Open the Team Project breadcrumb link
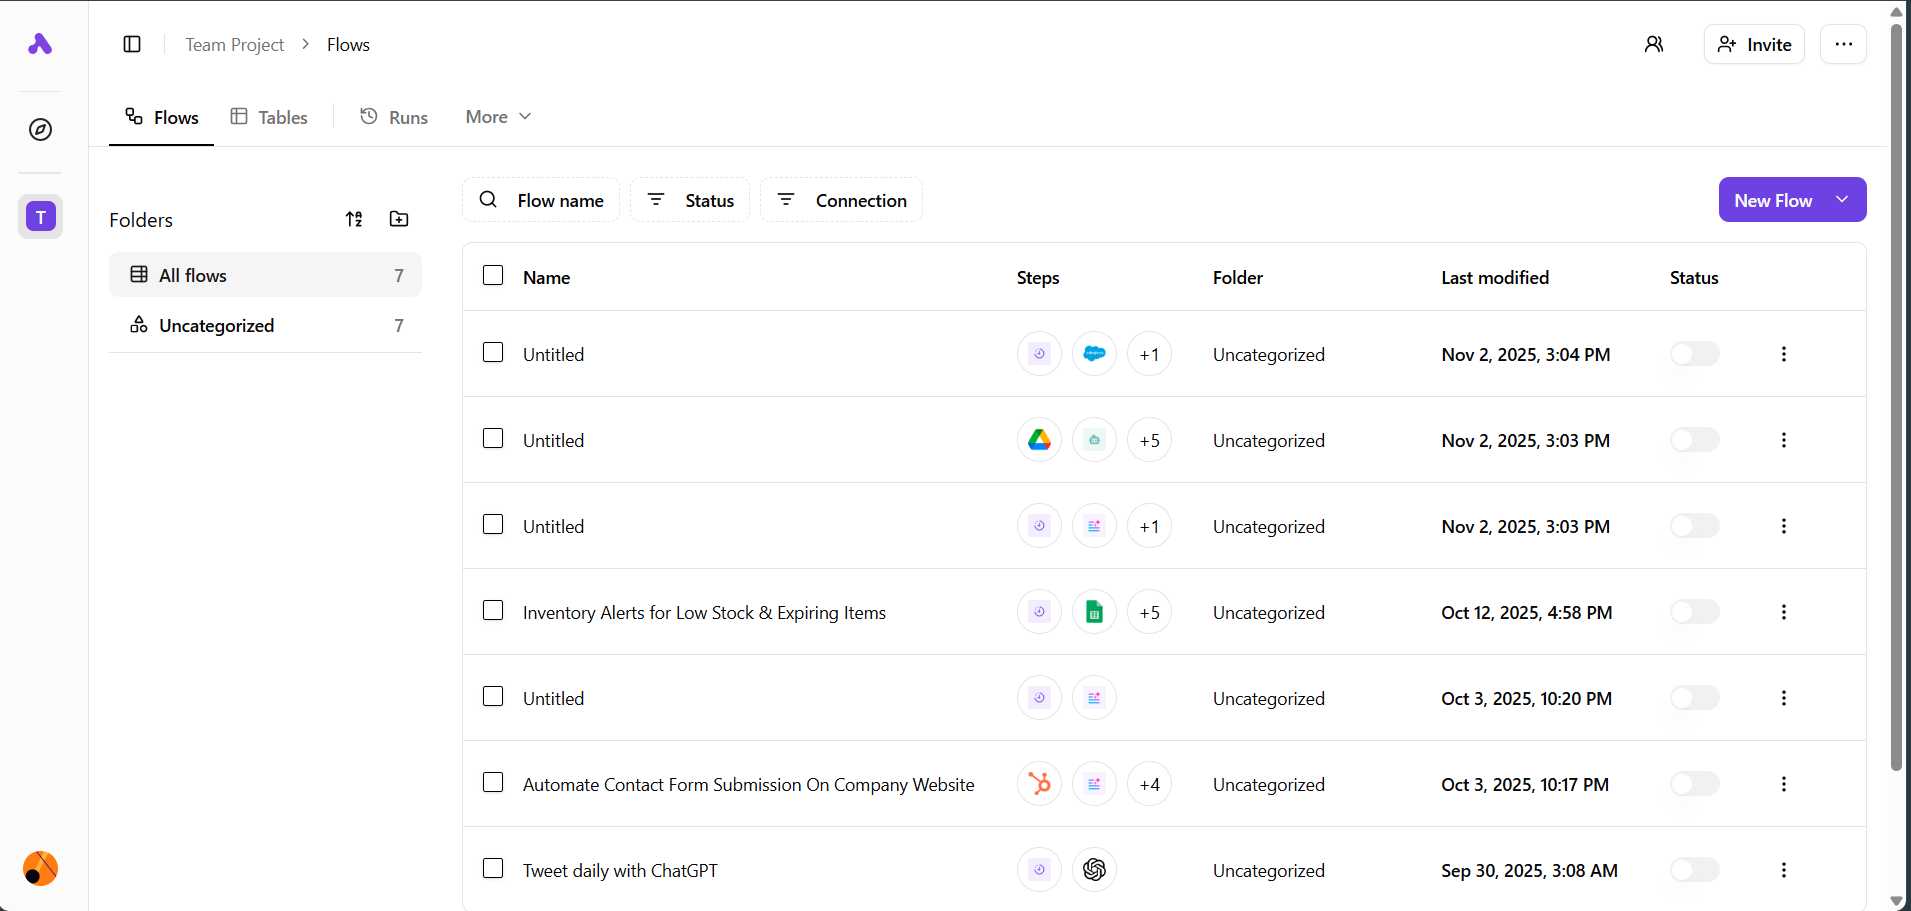 coord(234,45)
